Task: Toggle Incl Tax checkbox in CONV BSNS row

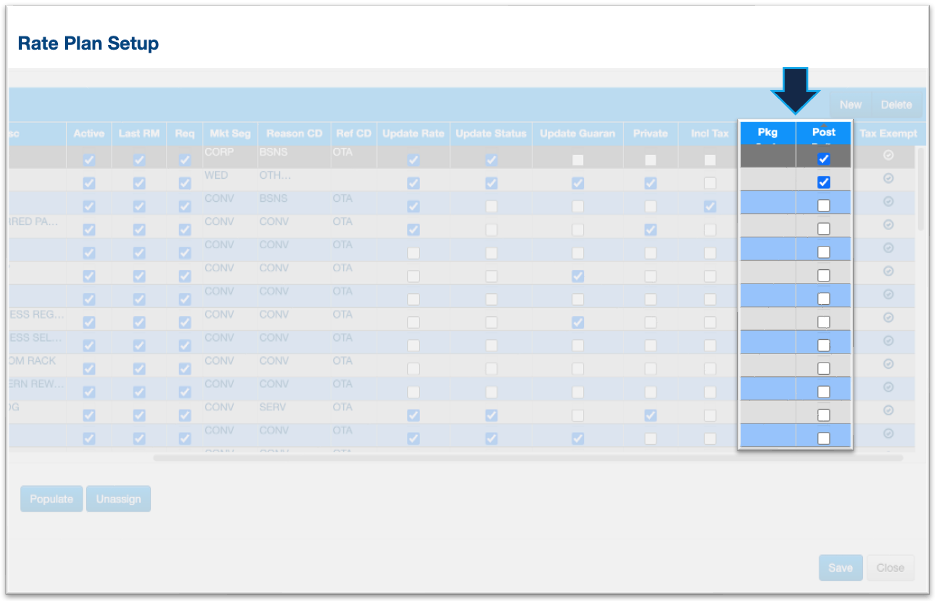Action: [x=709, y=206]
